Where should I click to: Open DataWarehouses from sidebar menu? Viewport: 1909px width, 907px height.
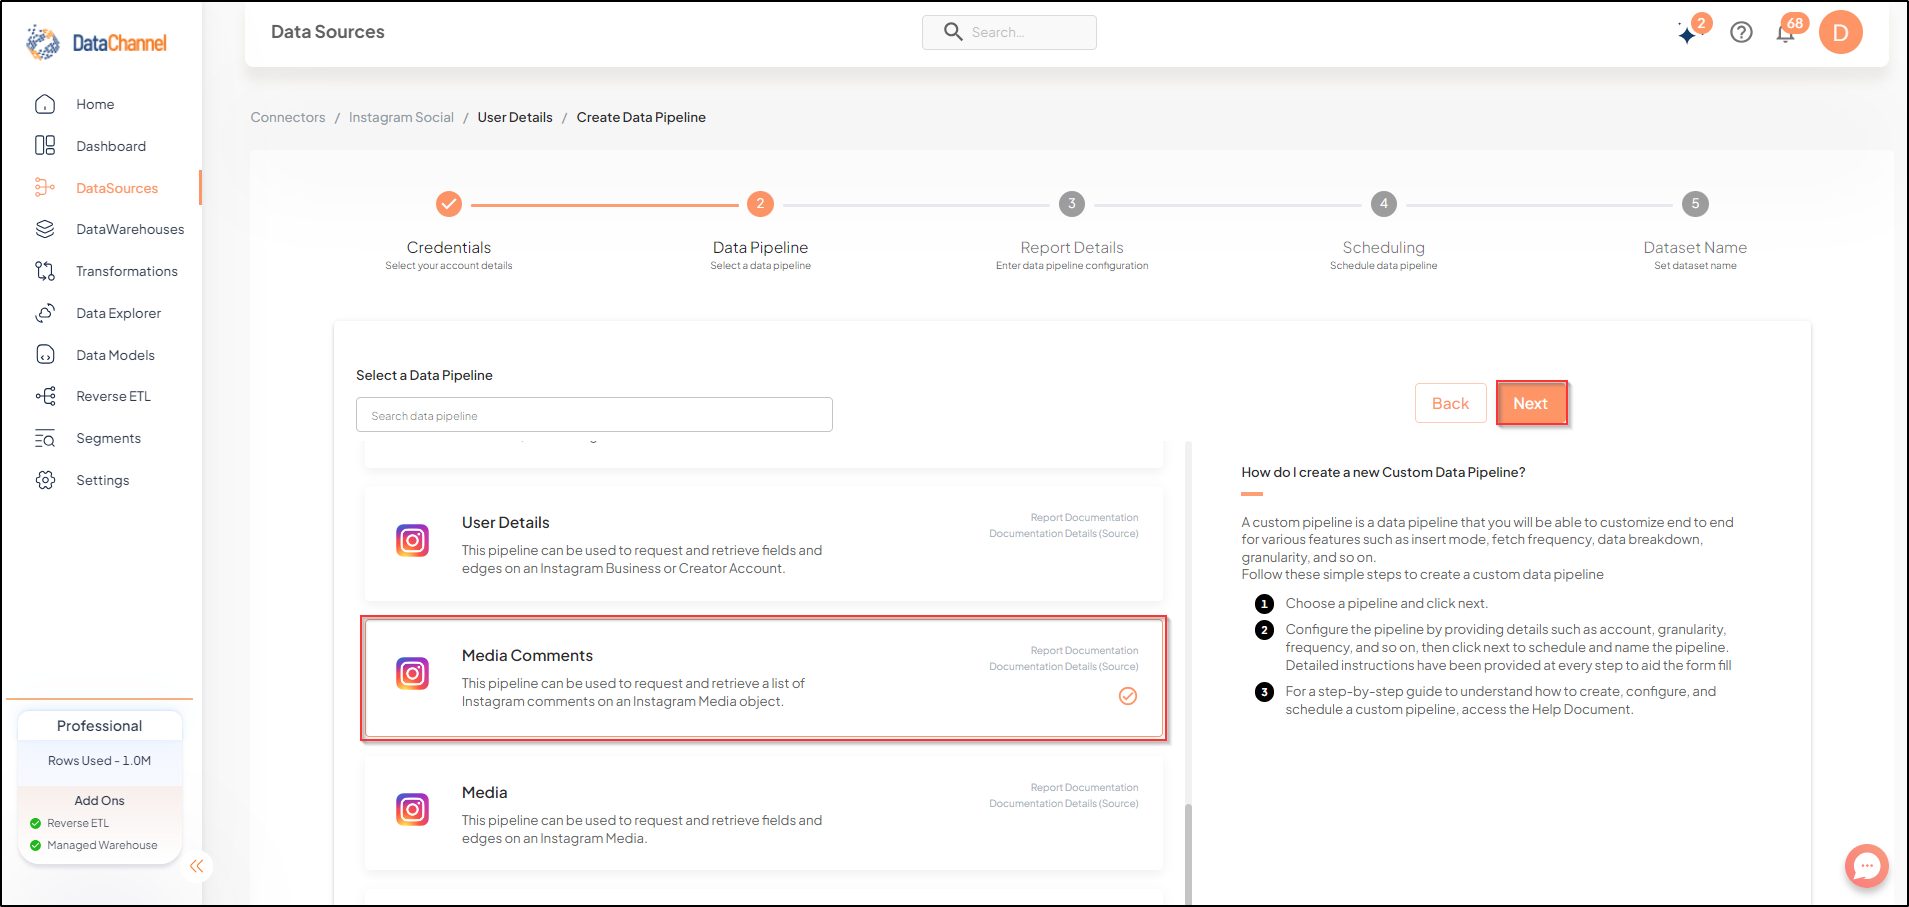pyautogui.click(x=130, y=229)
